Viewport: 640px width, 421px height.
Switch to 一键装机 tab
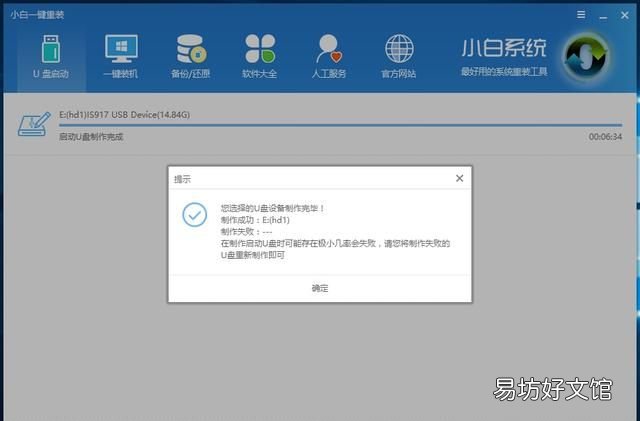coord(121,57)
